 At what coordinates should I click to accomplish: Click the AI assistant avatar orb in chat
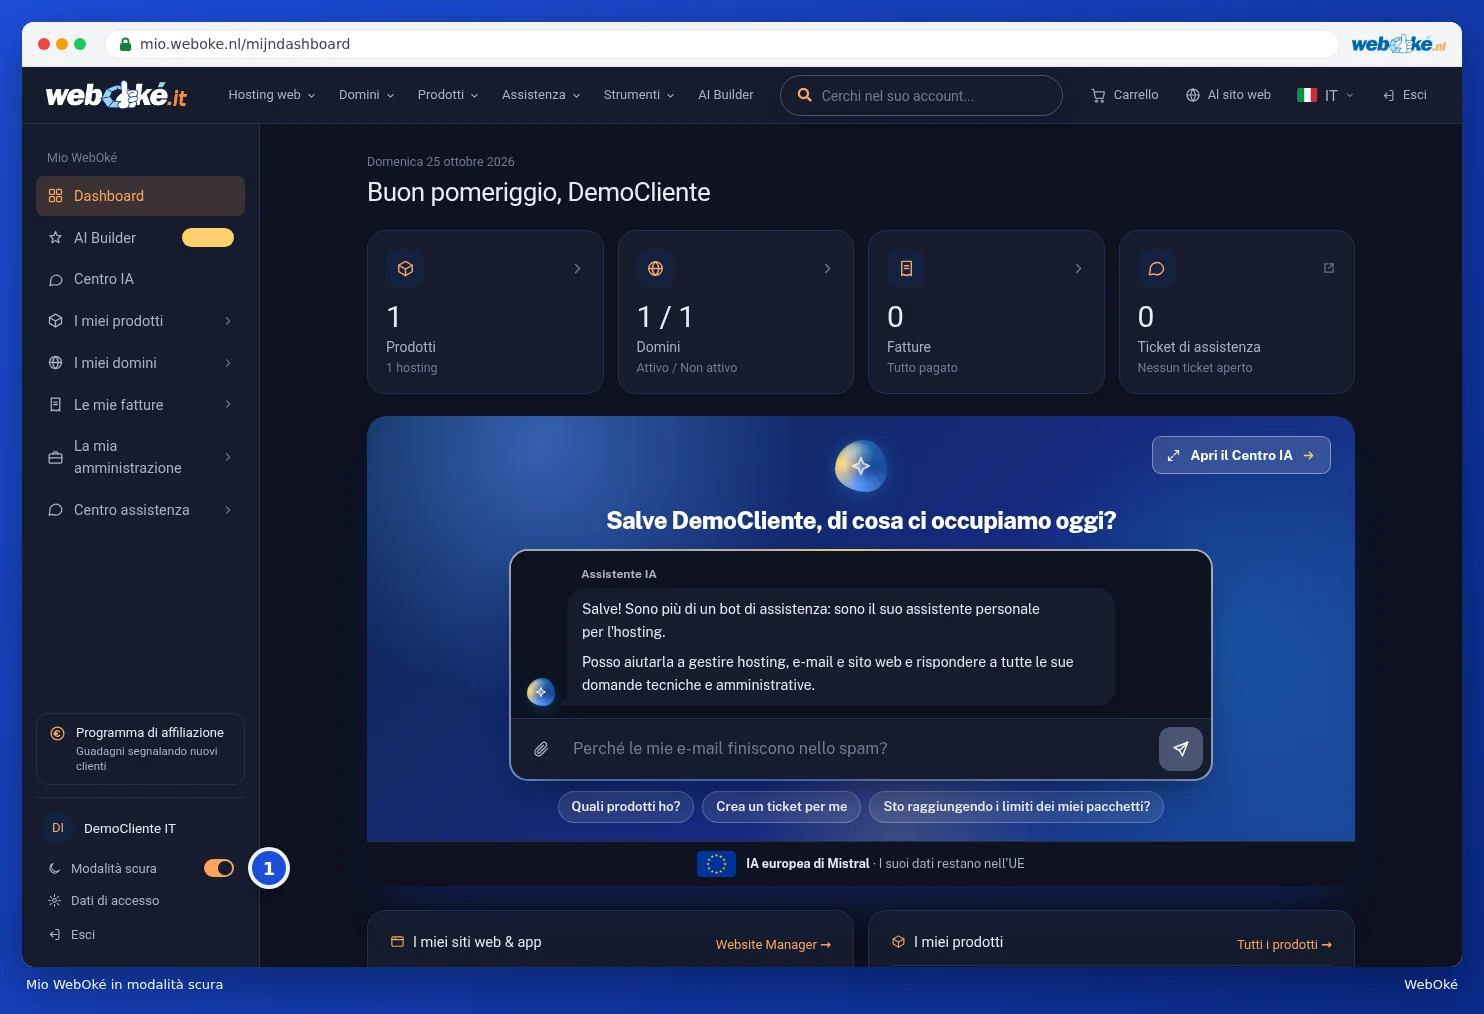click(x=541, y=692)
